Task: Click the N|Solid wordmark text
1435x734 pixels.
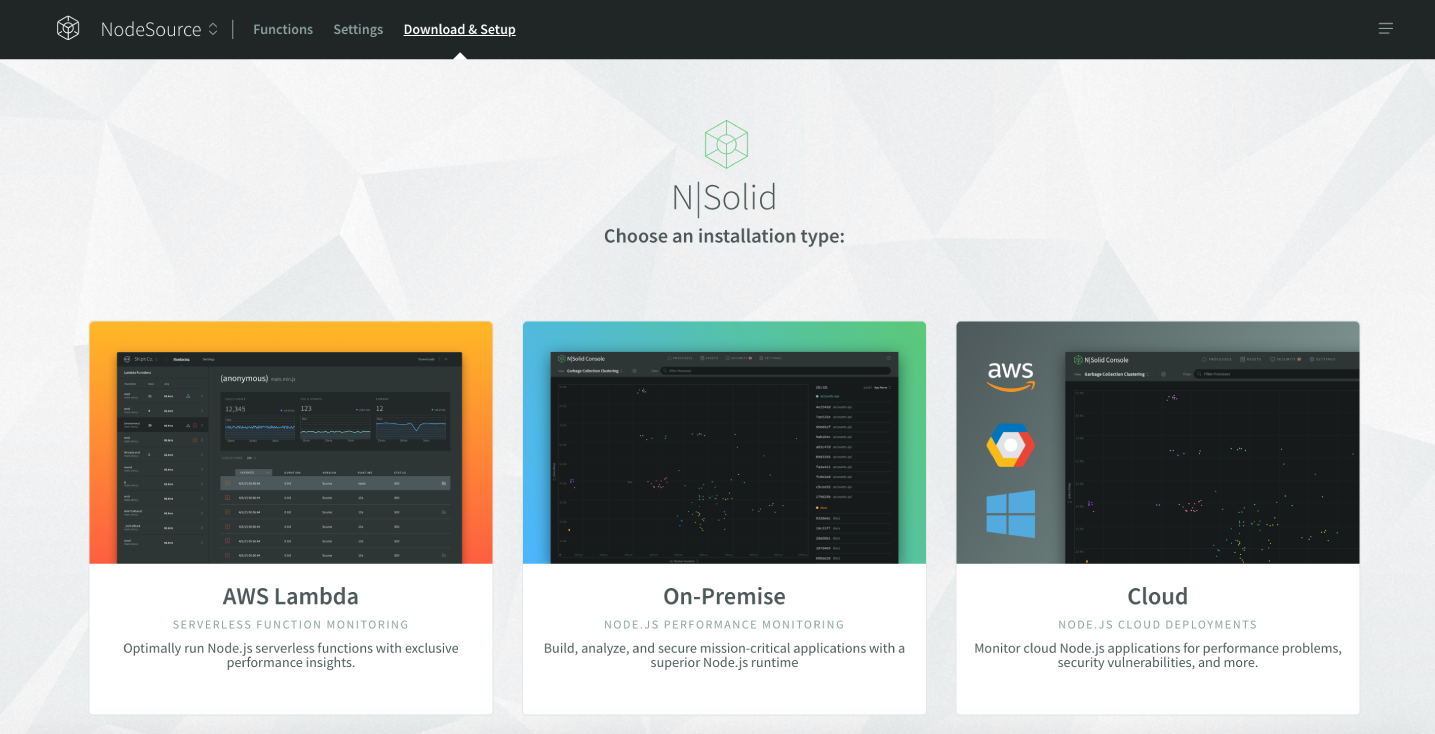Action: pyautogui.click(x=724, y=197)
